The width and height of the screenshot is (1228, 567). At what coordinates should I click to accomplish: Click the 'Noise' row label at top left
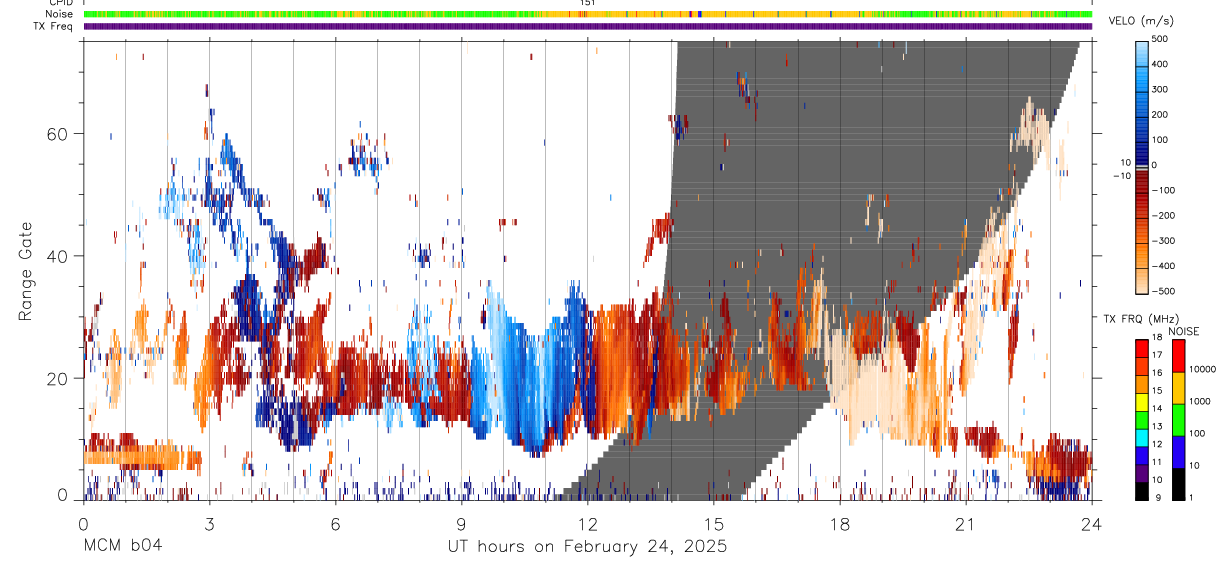(x=59, y=14)
